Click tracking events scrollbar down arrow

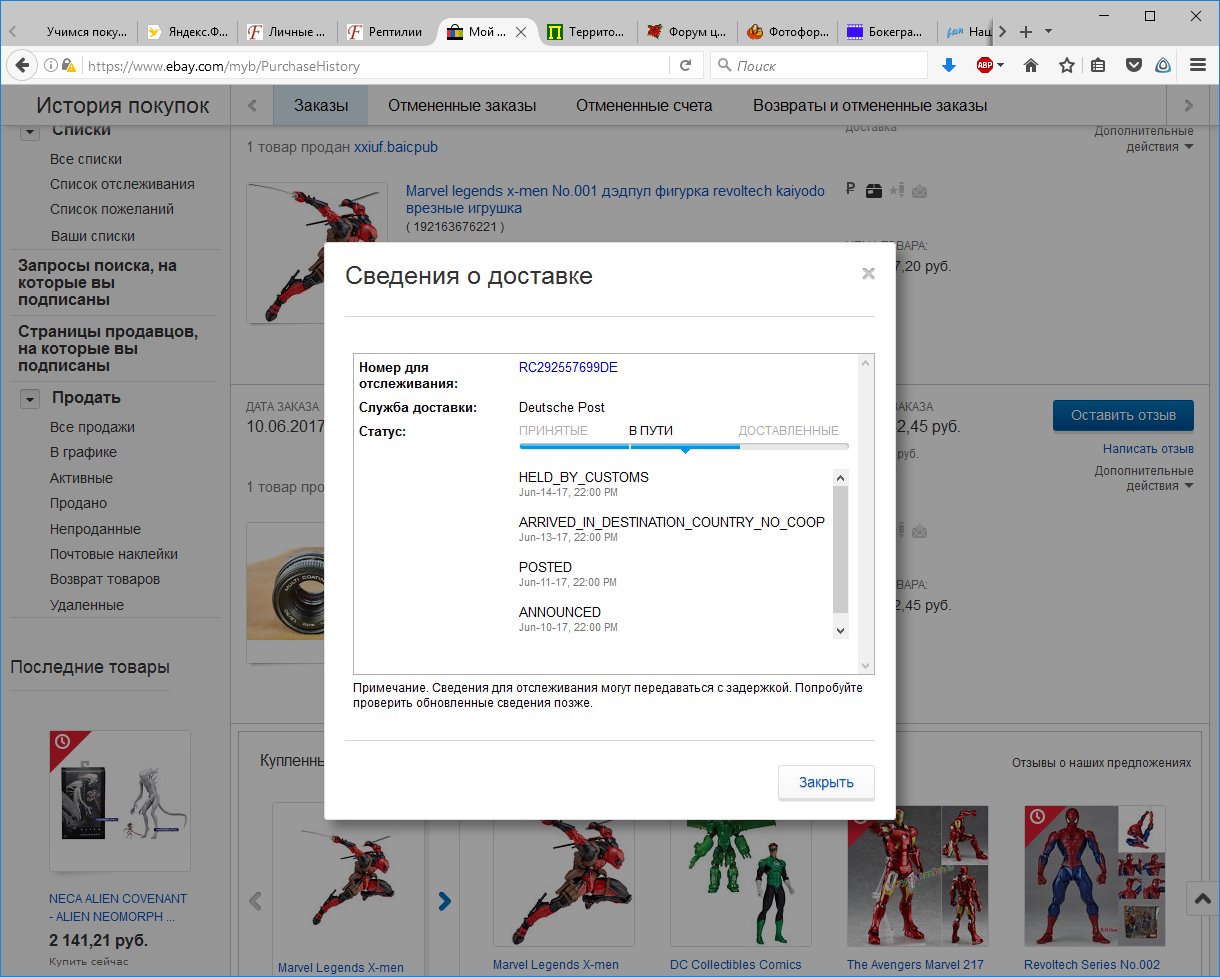coord(840,630)
